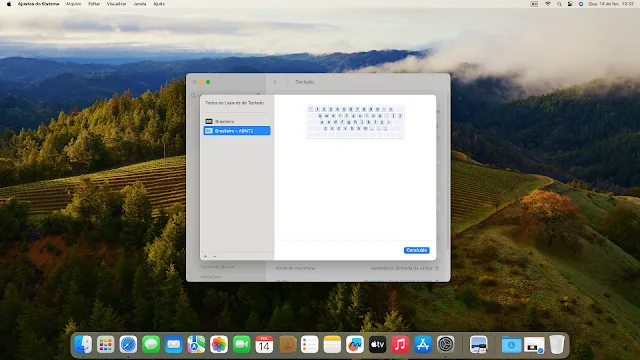Screen dimensions: 640x360
Task: Open Messages from the Dock
Action: 151,344
